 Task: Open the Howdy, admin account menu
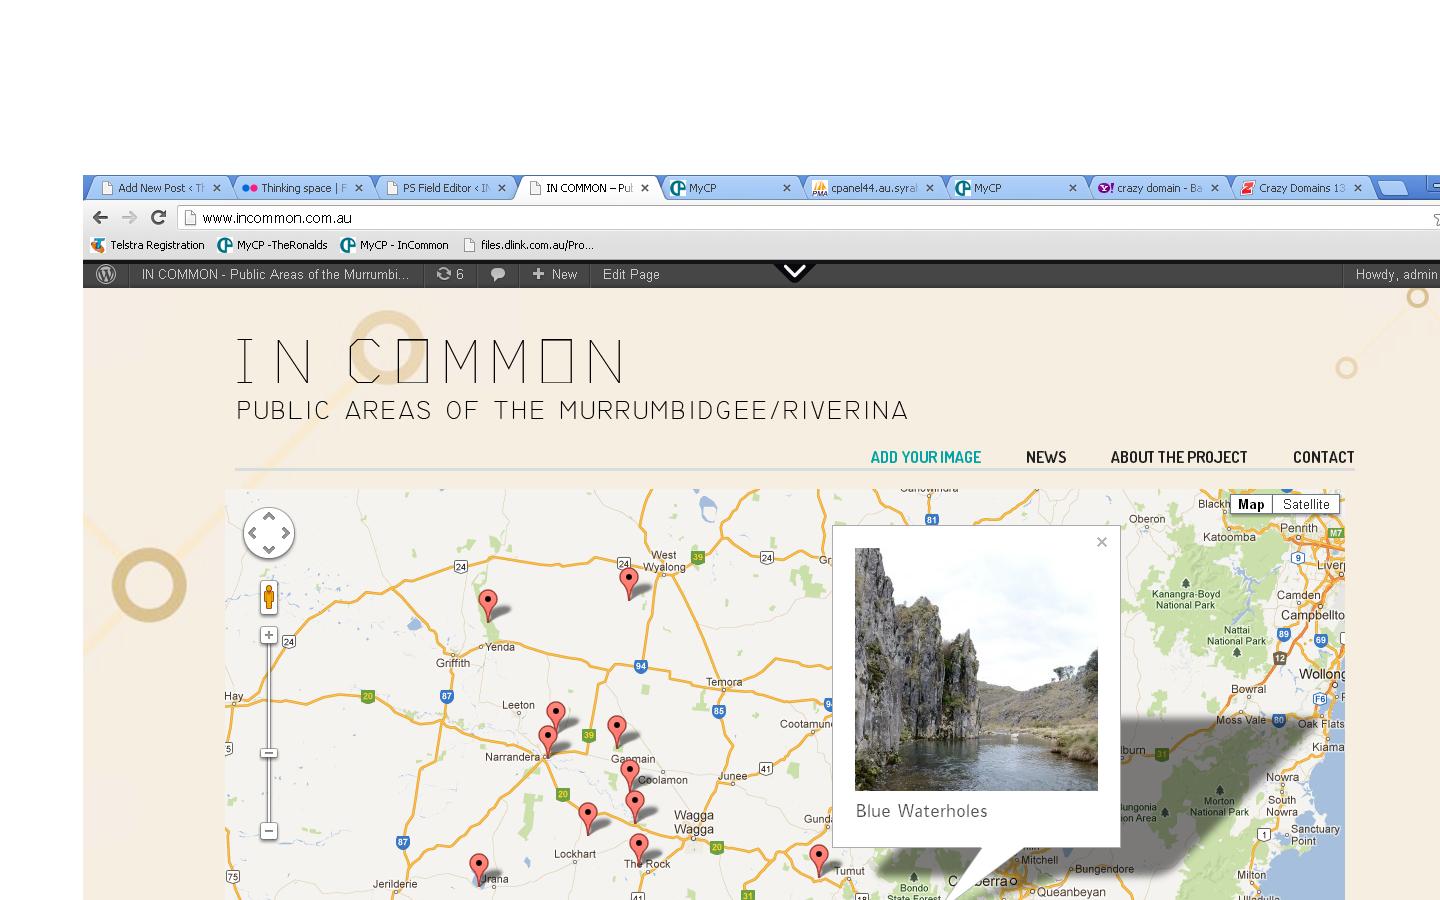(x=1396, y=274)
